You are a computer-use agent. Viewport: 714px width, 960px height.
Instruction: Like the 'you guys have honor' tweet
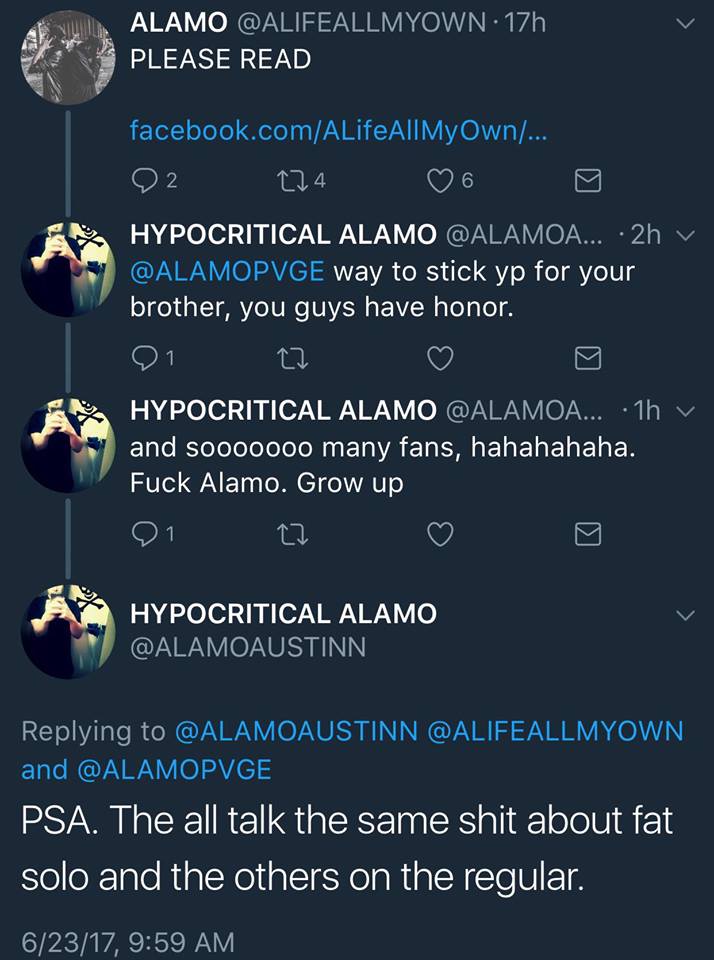click(441, 358)
